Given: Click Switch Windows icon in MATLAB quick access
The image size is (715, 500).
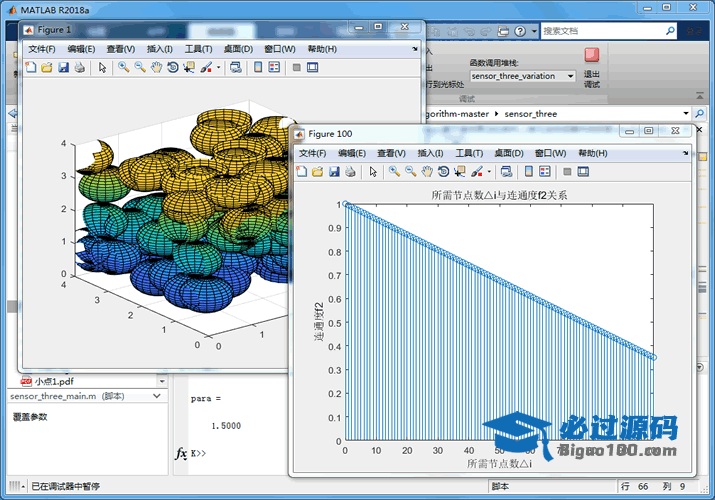Looking at the screenshot, I should coord(503,31).
